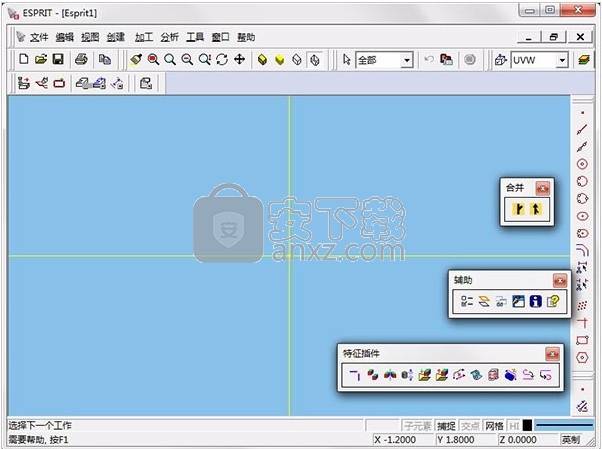Open the 加工 menu
602x449 pixels.
[x=144, y=37]
